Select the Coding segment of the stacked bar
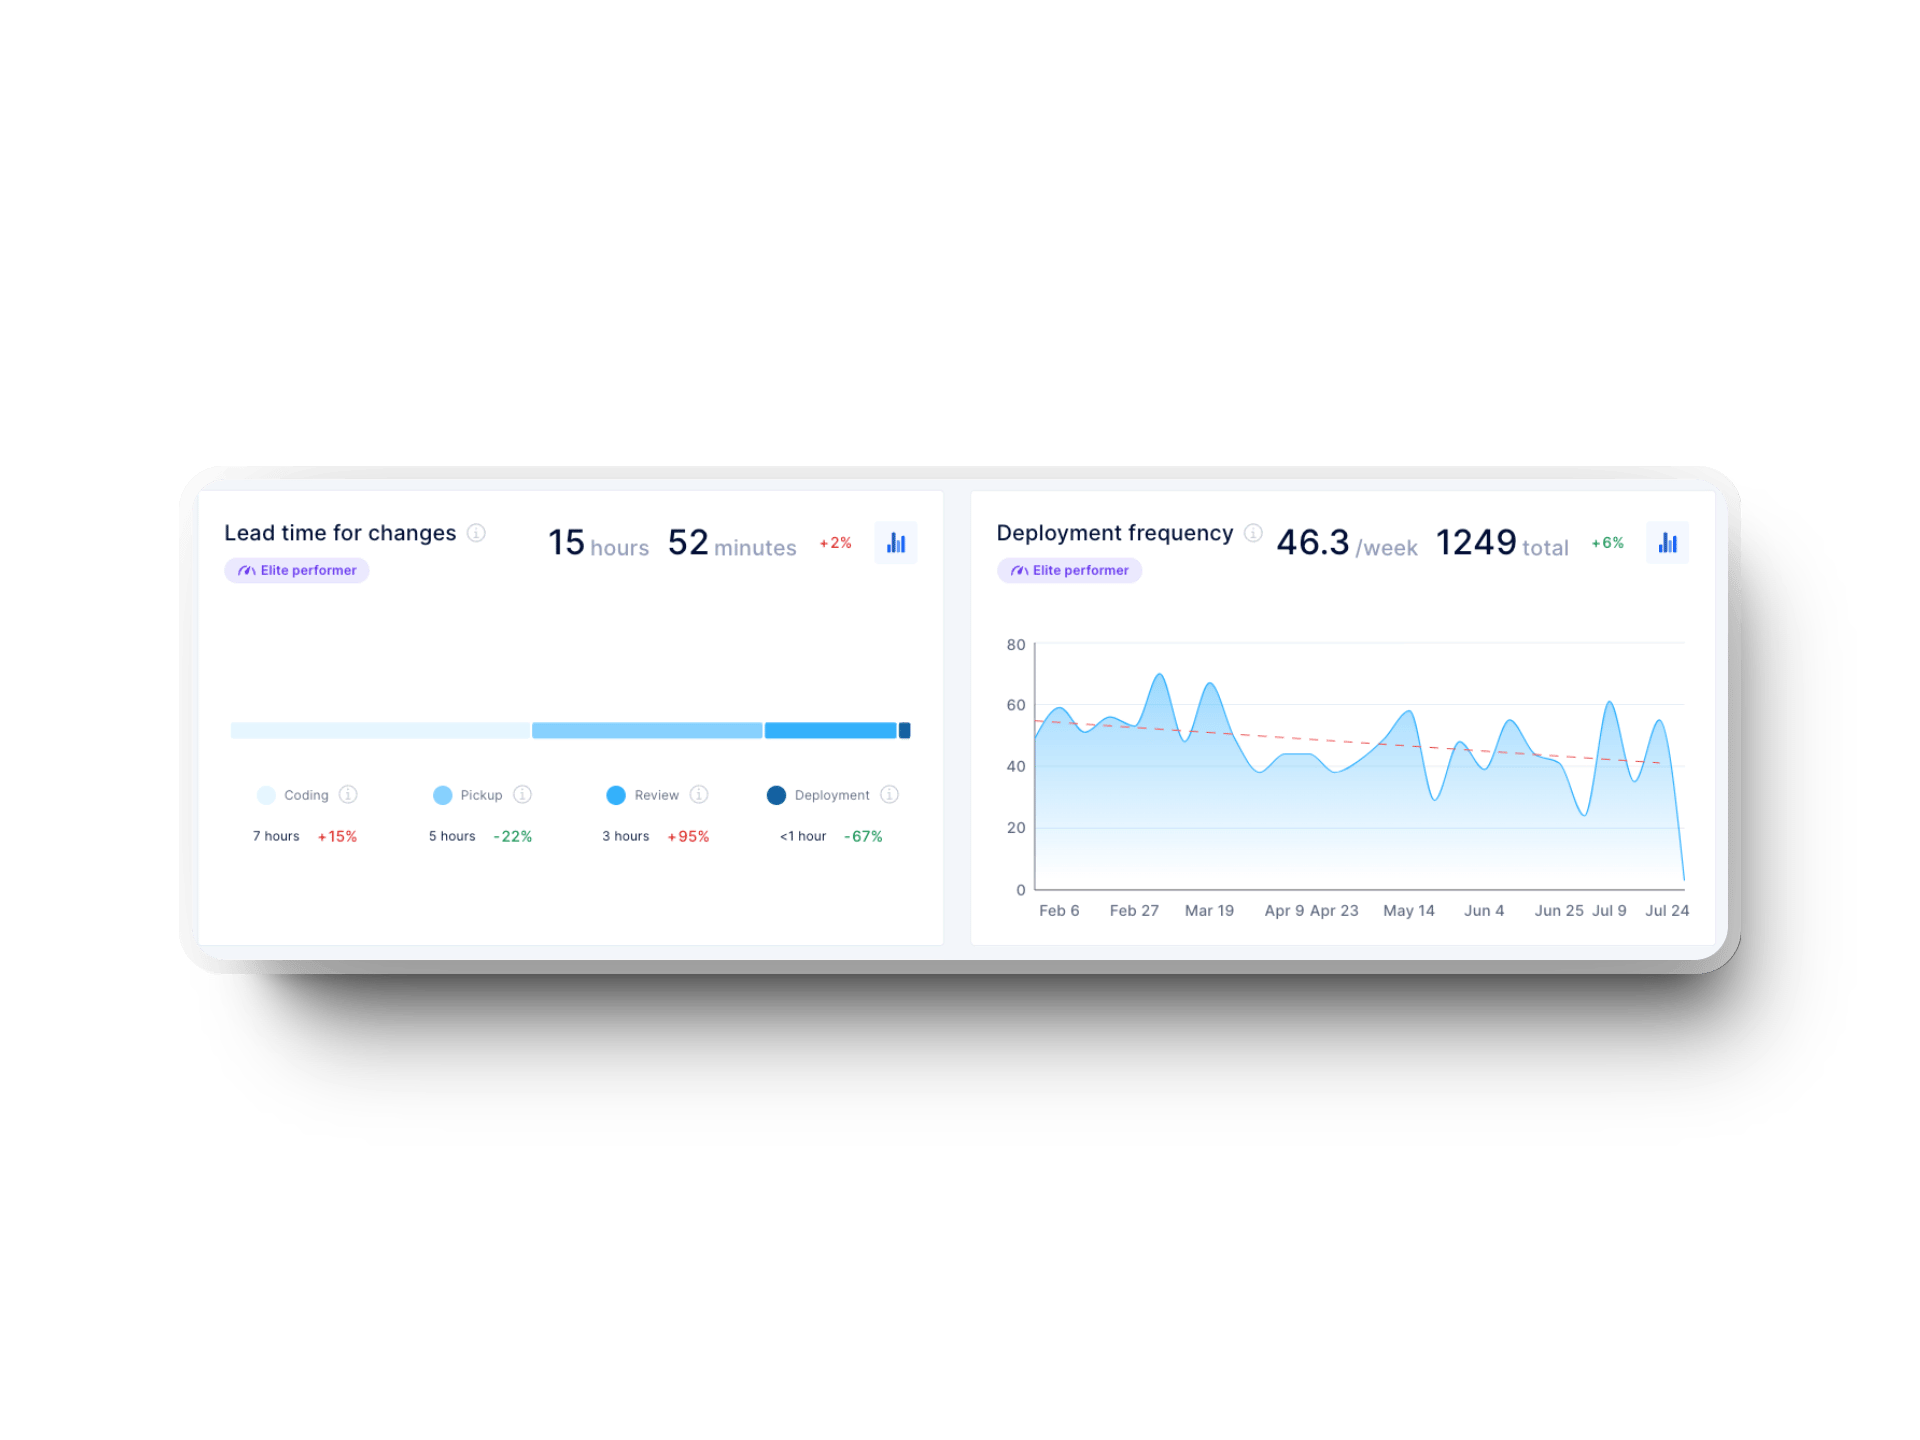 pos(378,731)
